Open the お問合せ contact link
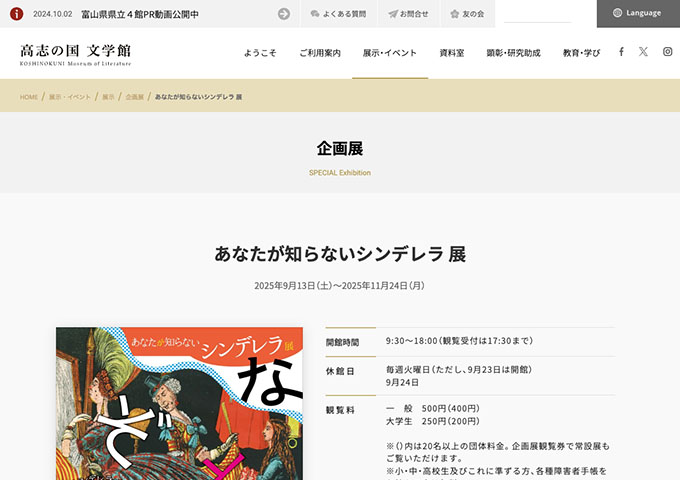The width and height of the screenshot is (680, 480). (x=408, y=14)
